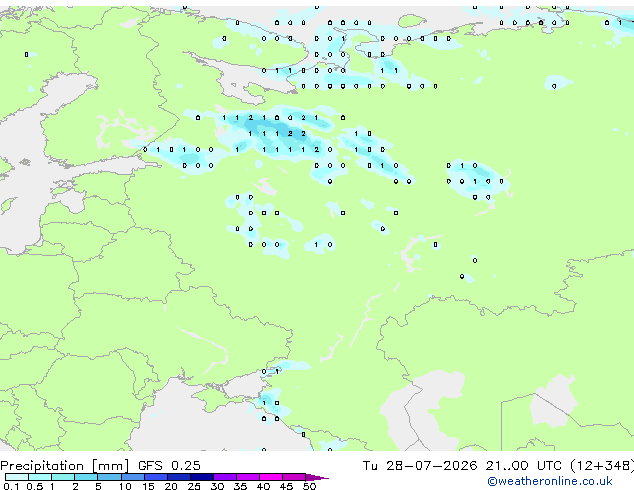Click the legend value '0.1'
The width and height of the screenshot is (634, 490).
tap(11, 486)
